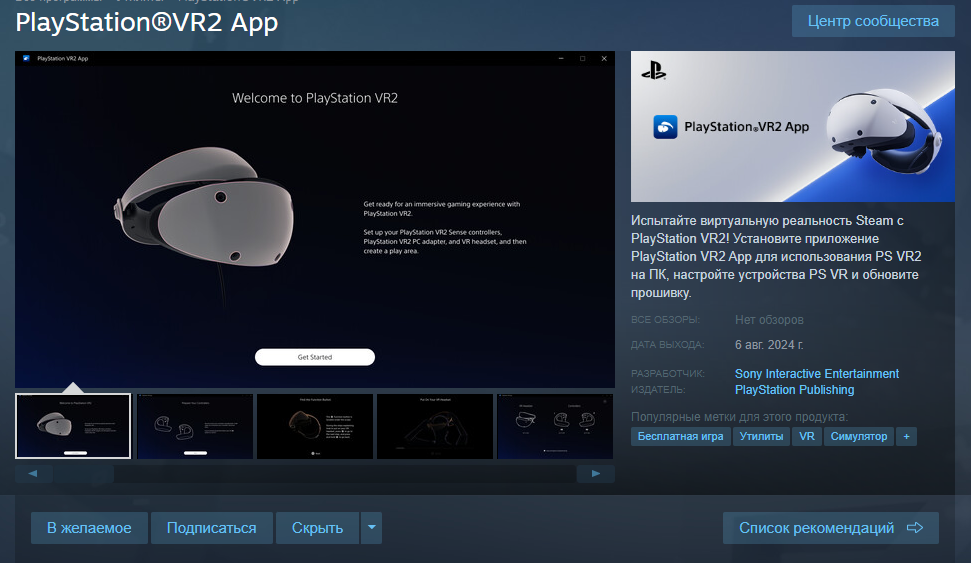Click the Нет обзоров reviews text
Screen dimensions: 971x563
[769, 320]
